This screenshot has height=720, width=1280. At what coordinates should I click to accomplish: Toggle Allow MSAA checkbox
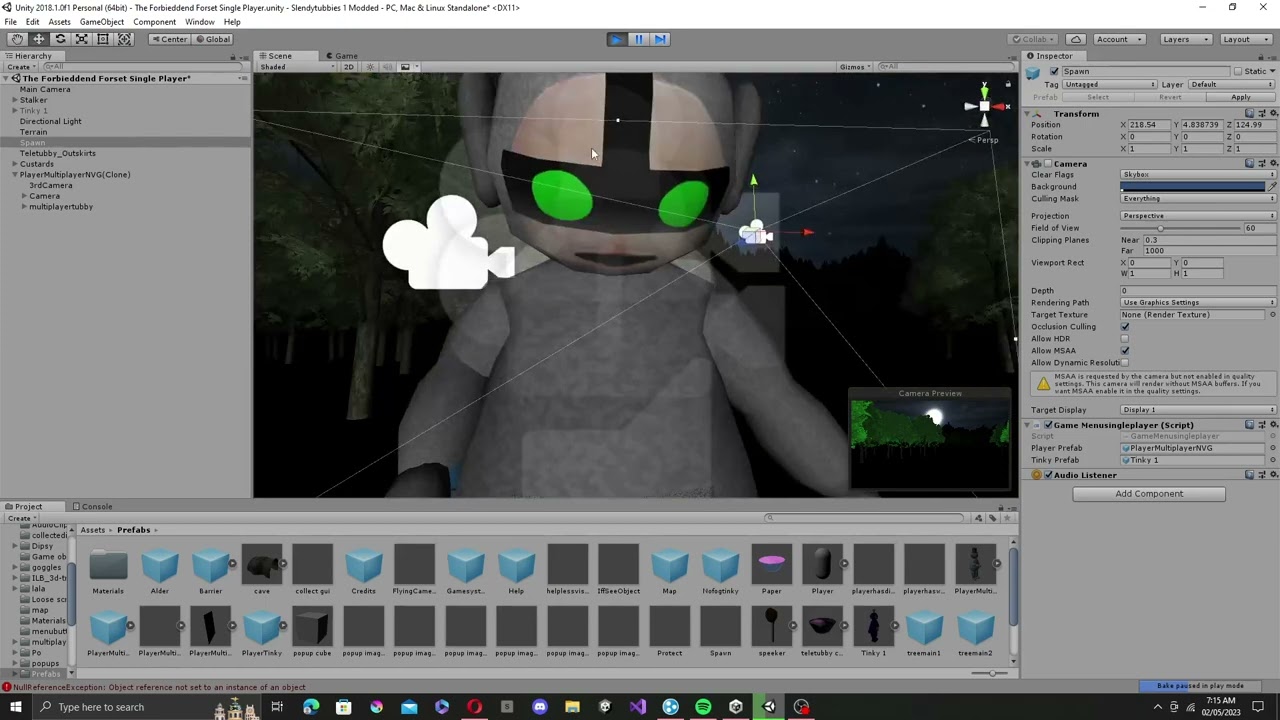pos(1125,351)
